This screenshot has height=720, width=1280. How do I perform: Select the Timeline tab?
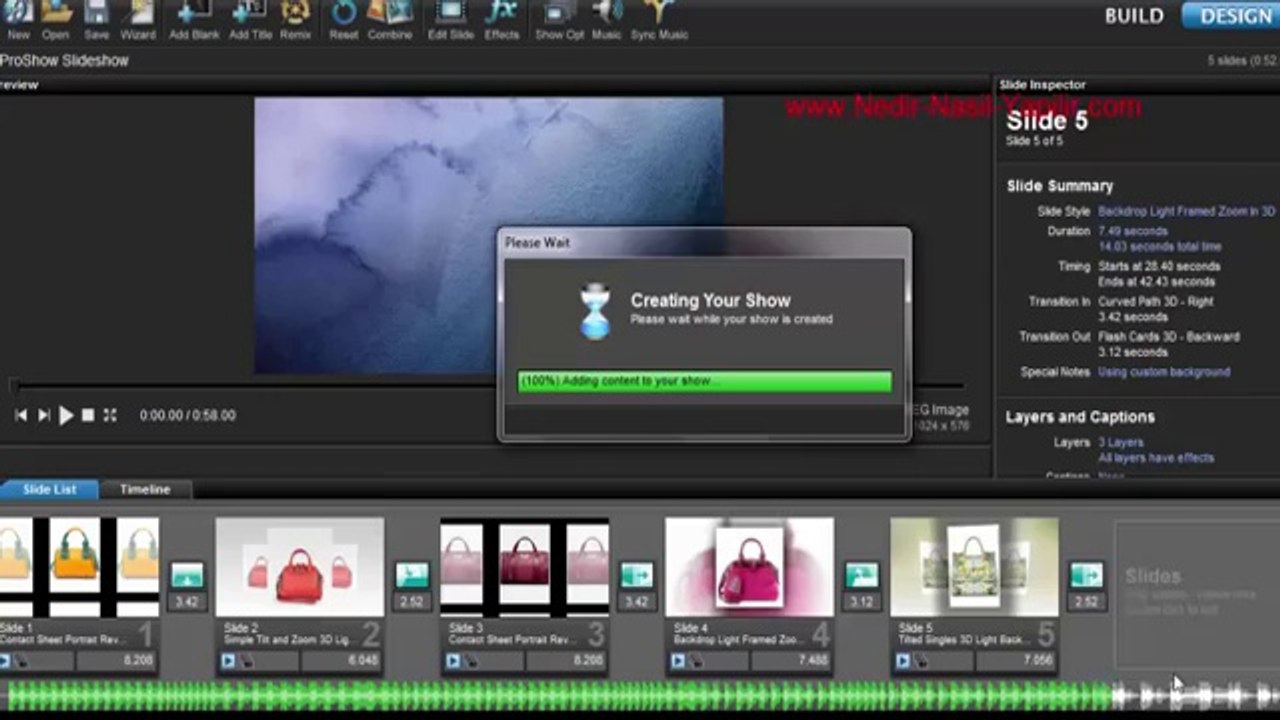(145, 489)
